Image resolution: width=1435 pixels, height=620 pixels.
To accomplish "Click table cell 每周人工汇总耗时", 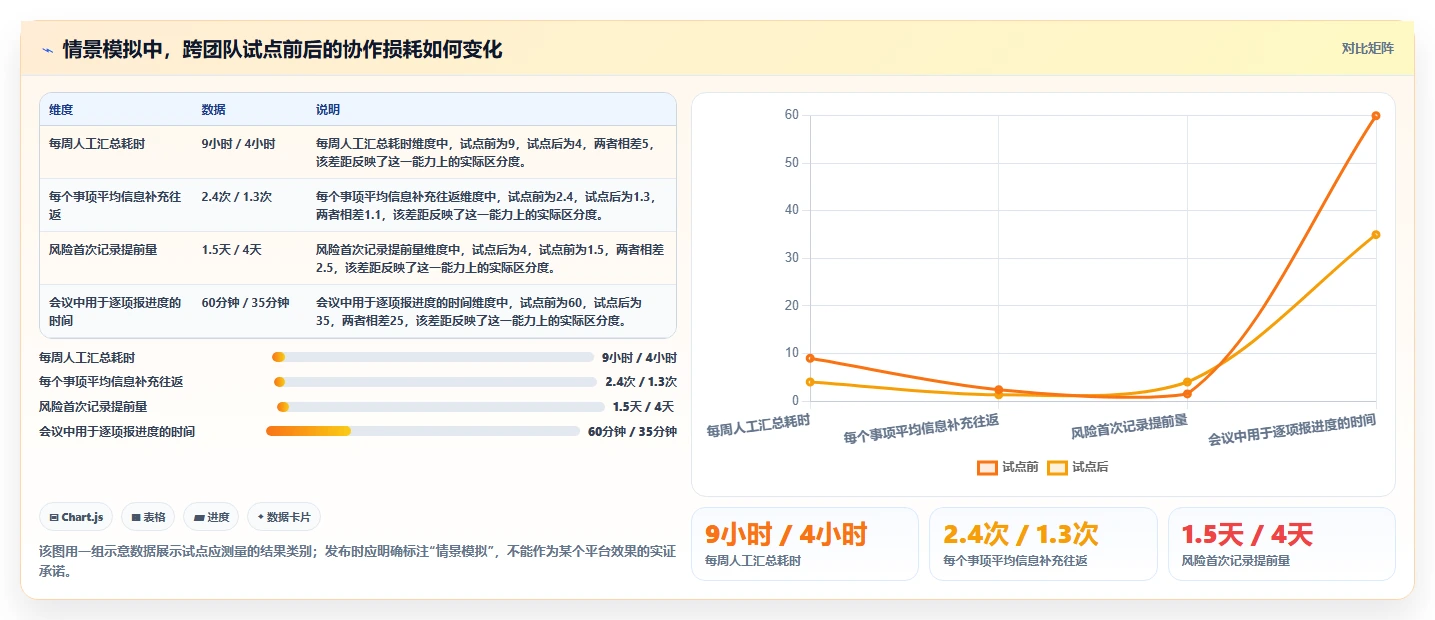I will (x=97, y=144).
